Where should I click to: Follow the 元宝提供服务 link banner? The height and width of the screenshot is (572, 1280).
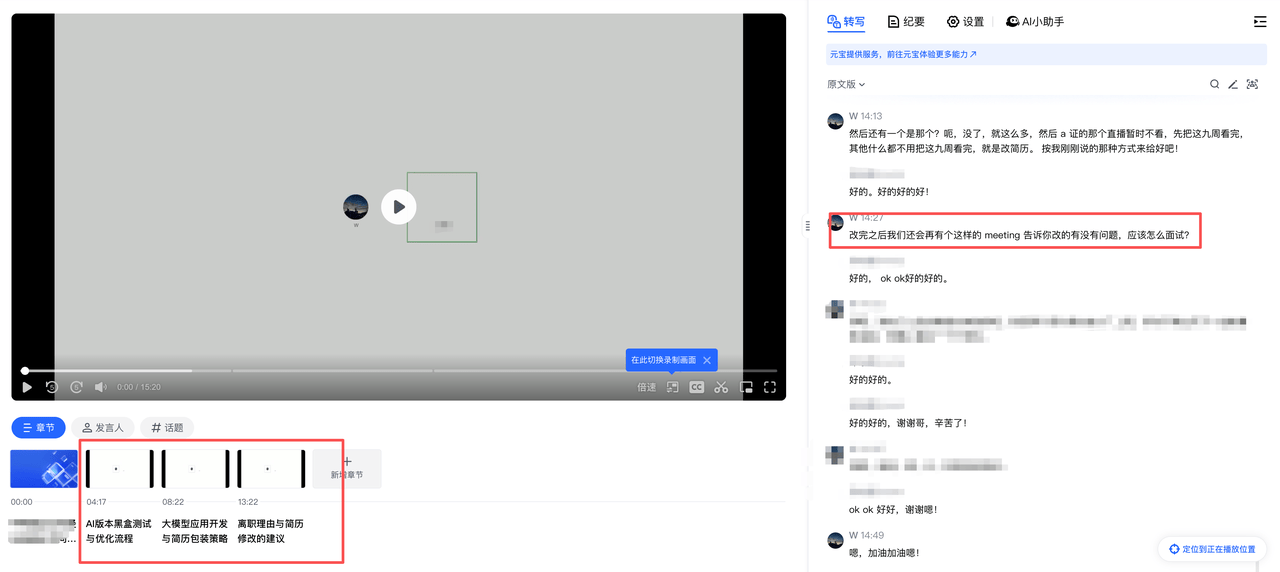pyautogui.click(x=903, y=55)
